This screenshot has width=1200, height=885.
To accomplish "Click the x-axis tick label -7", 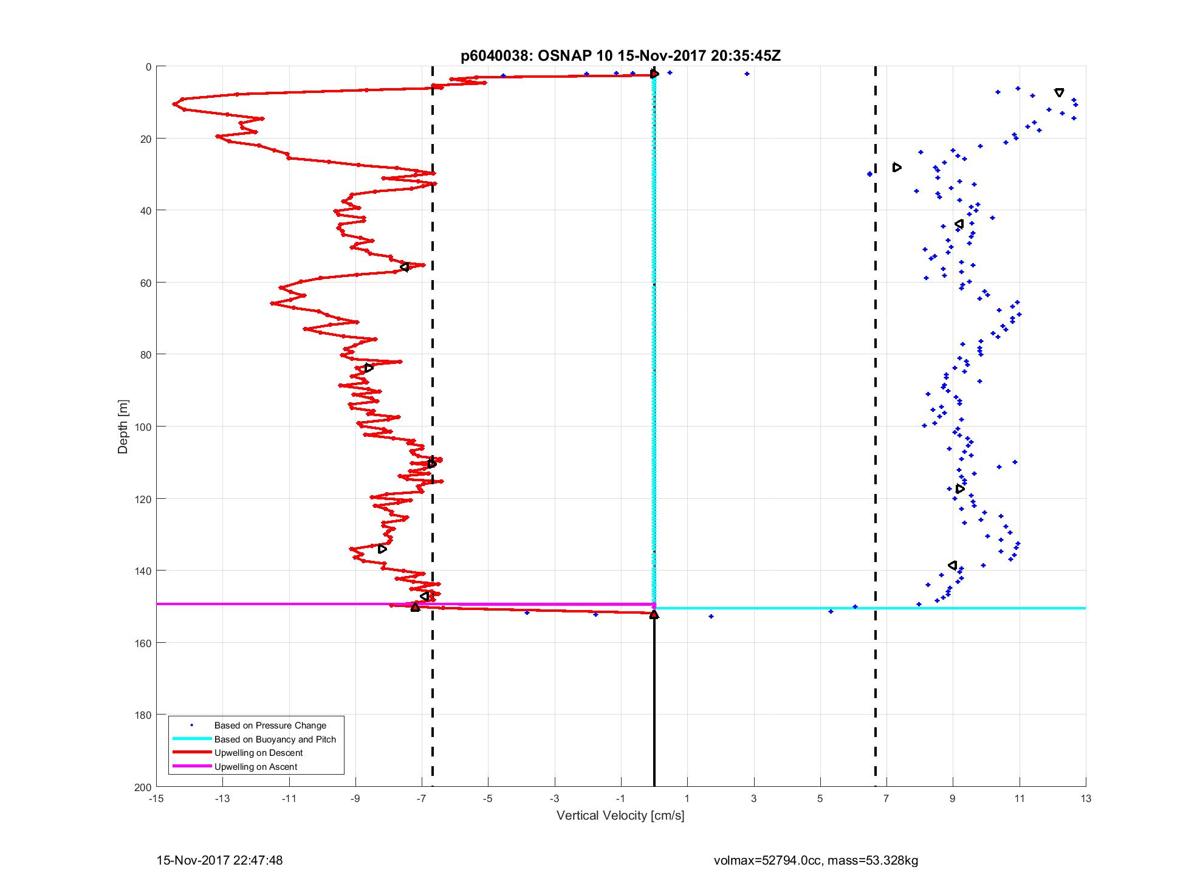I will point(422,799).
